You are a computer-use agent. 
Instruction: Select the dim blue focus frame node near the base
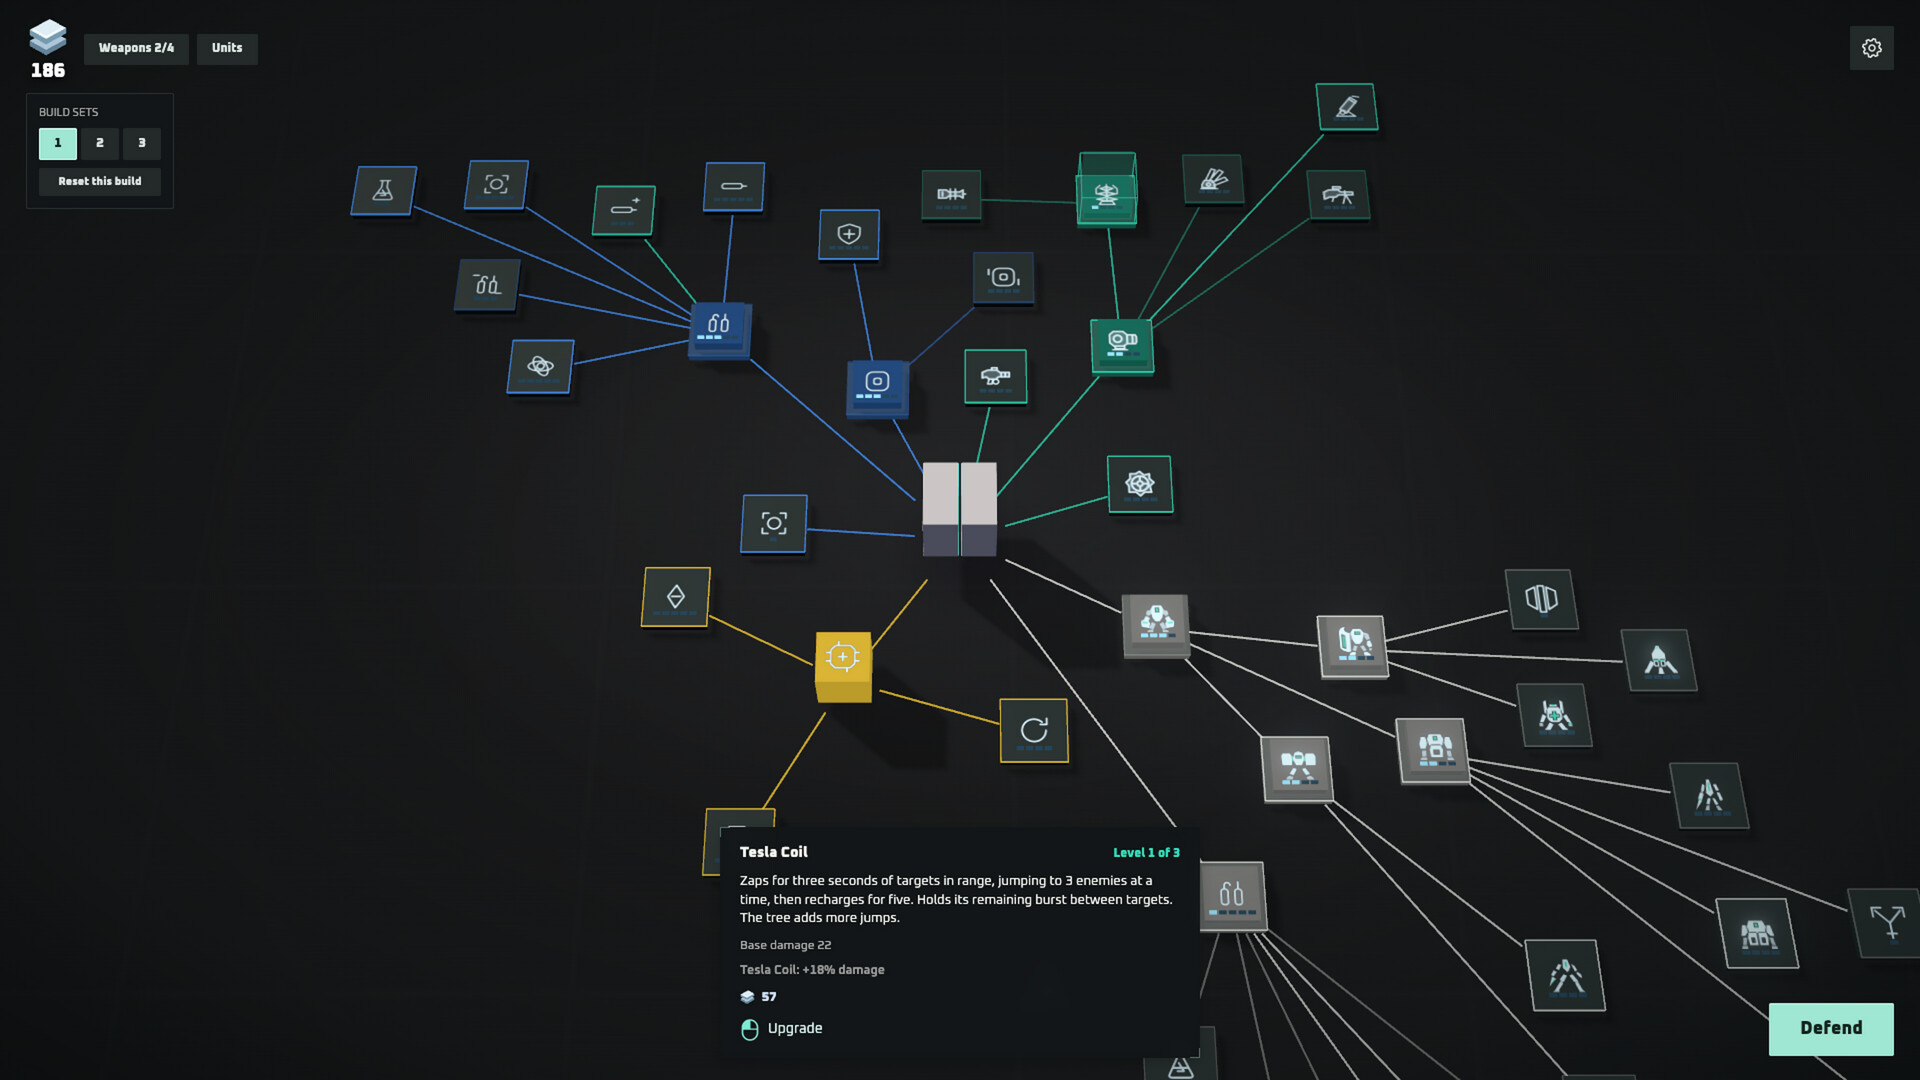774,523
